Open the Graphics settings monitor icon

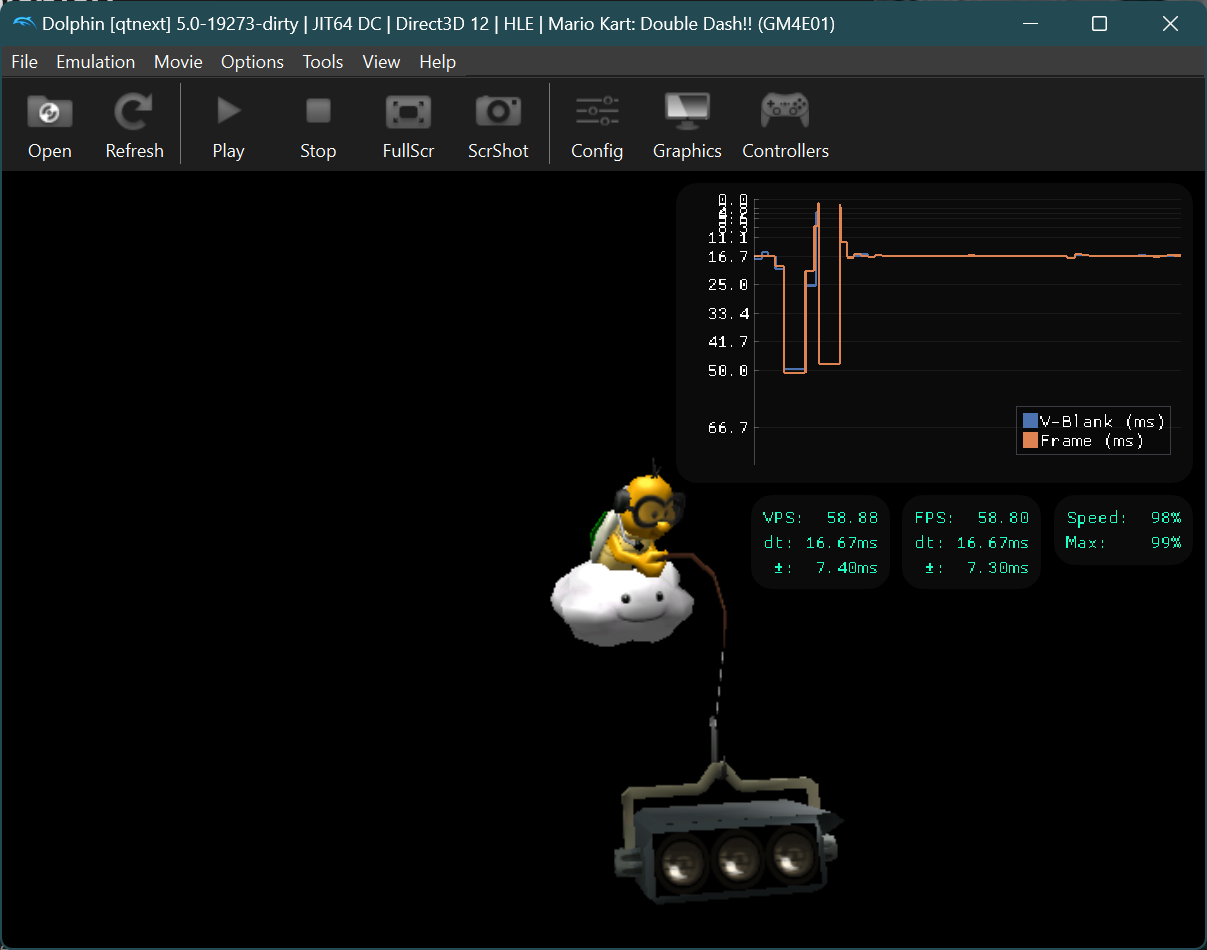[x=687, y=111]
